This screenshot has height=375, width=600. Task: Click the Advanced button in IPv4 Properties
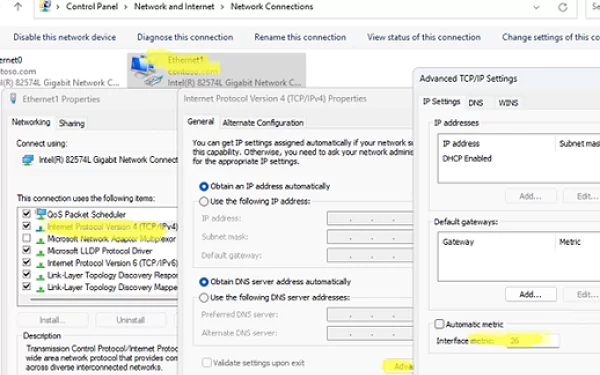point(398,367)
